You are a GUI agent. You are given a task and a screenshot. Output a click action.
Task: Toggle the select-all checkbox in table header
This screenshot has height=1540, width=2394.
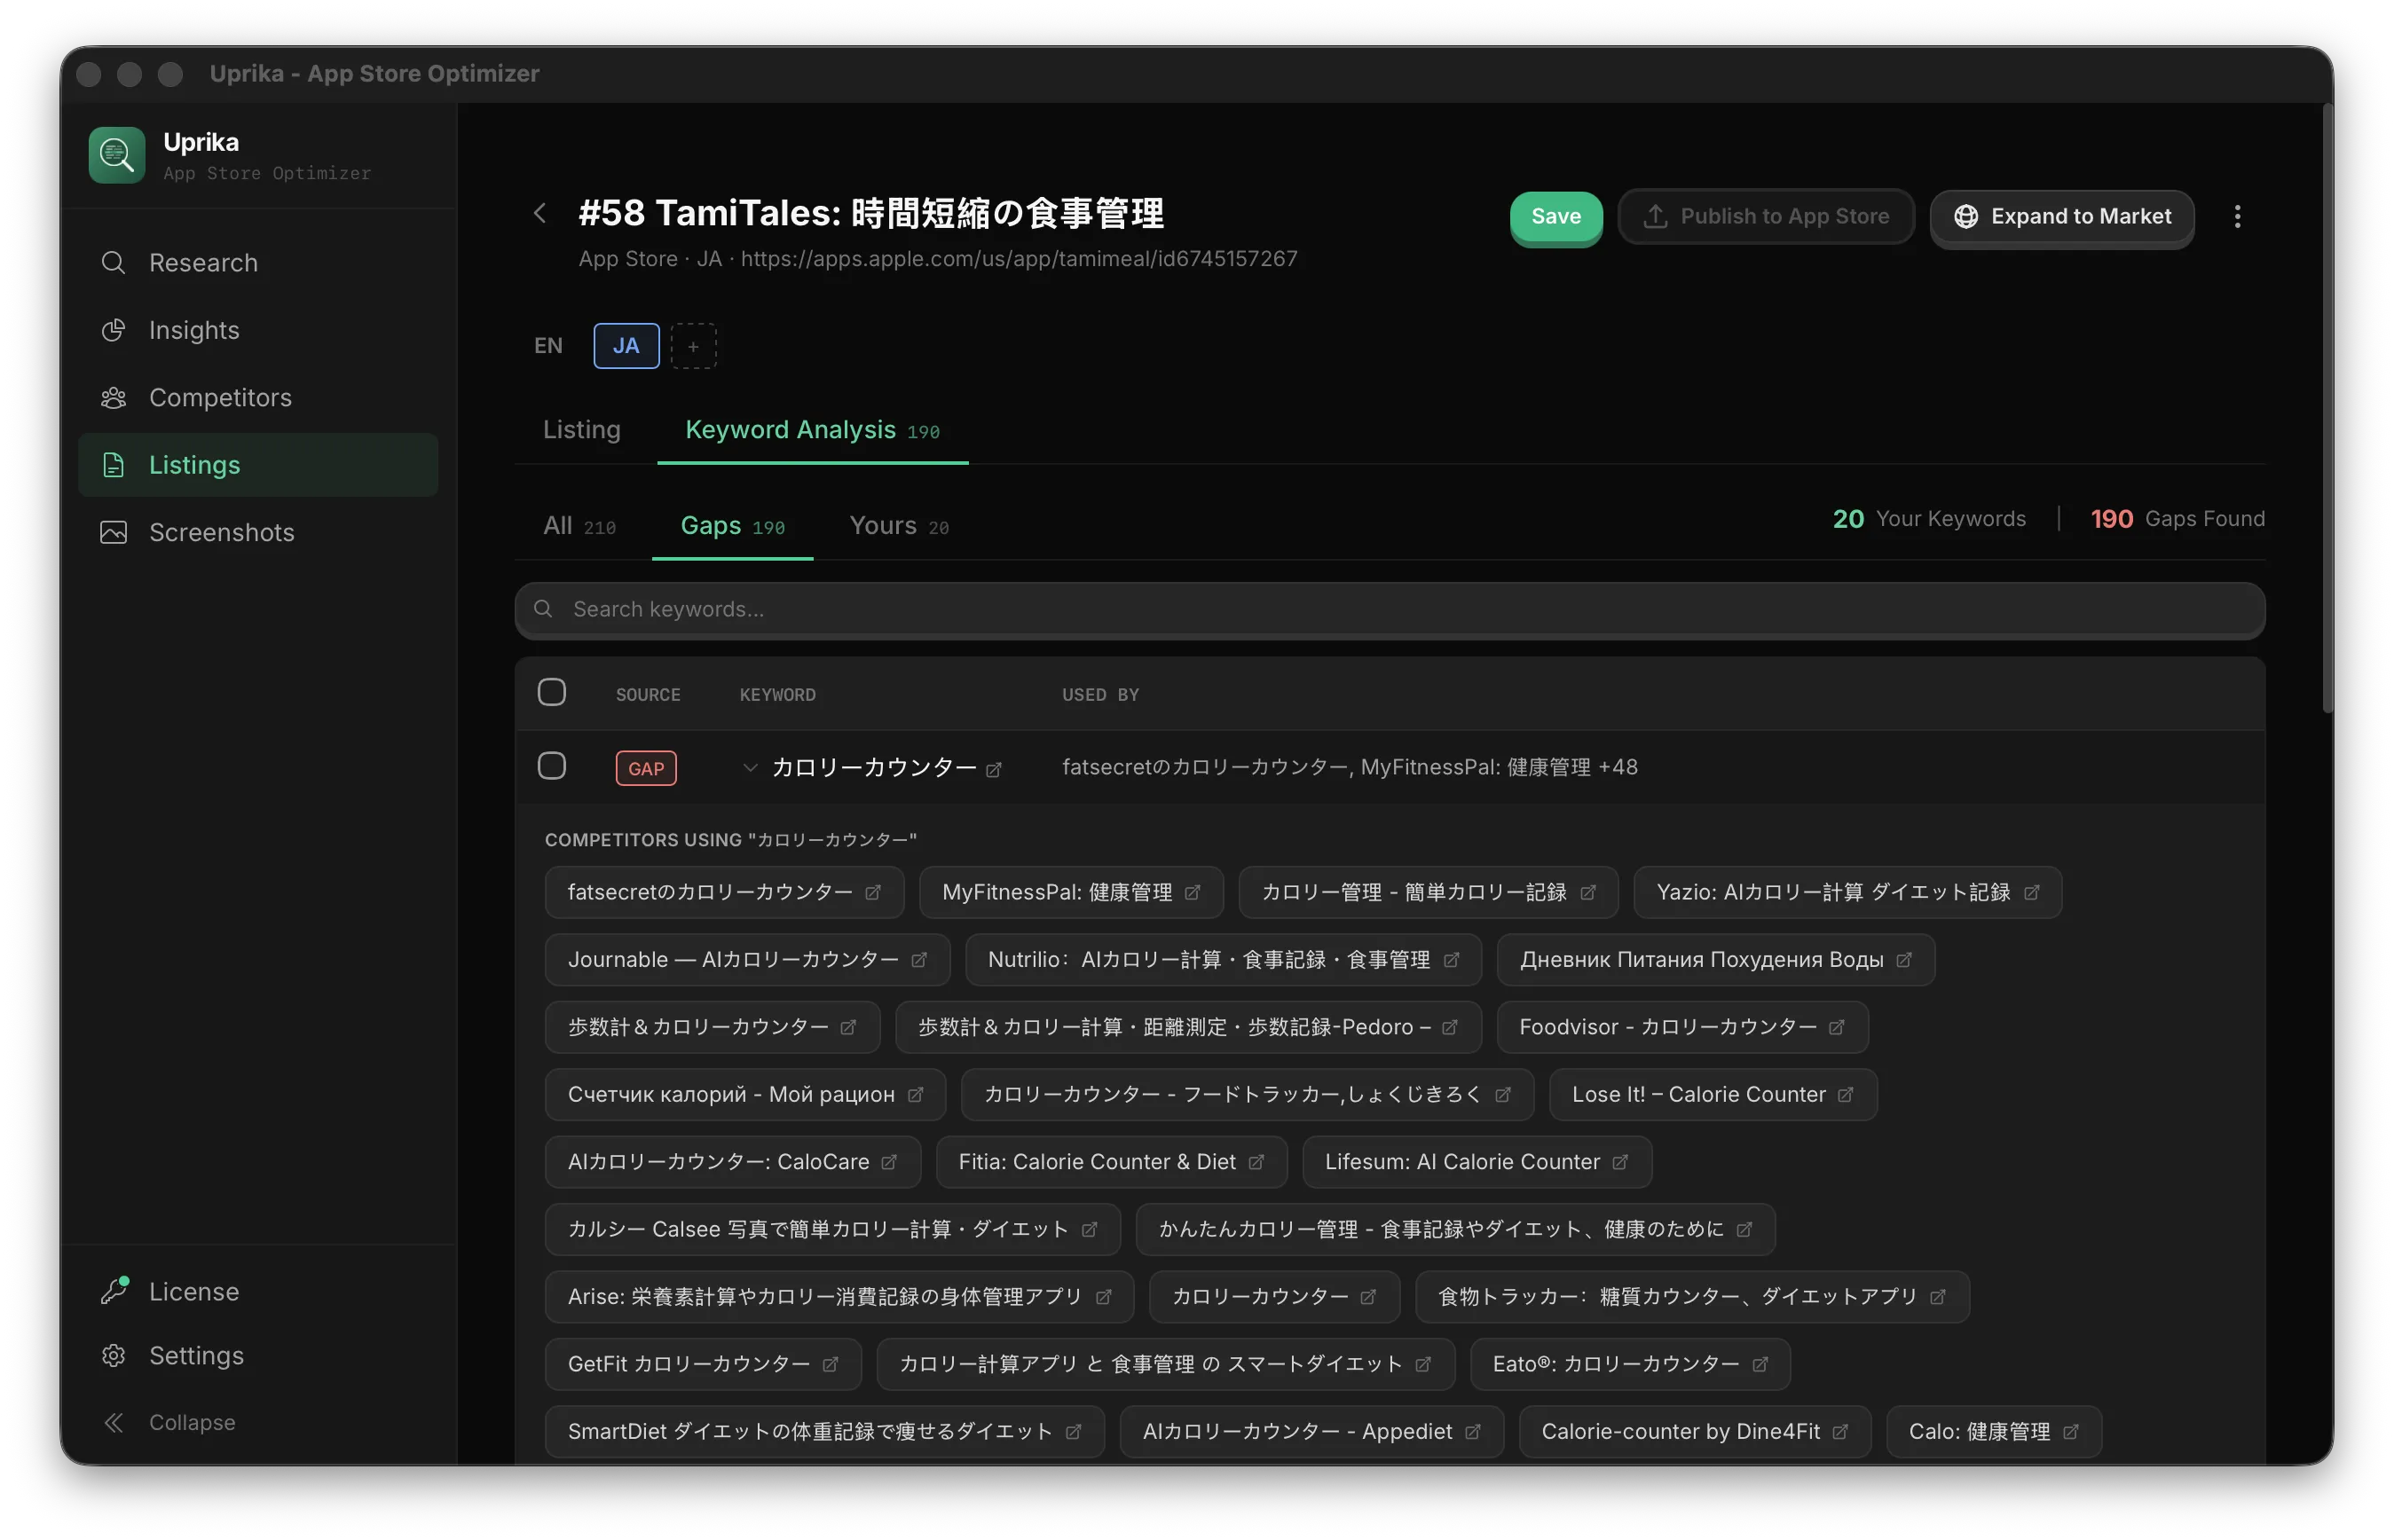tap(552, 692)
